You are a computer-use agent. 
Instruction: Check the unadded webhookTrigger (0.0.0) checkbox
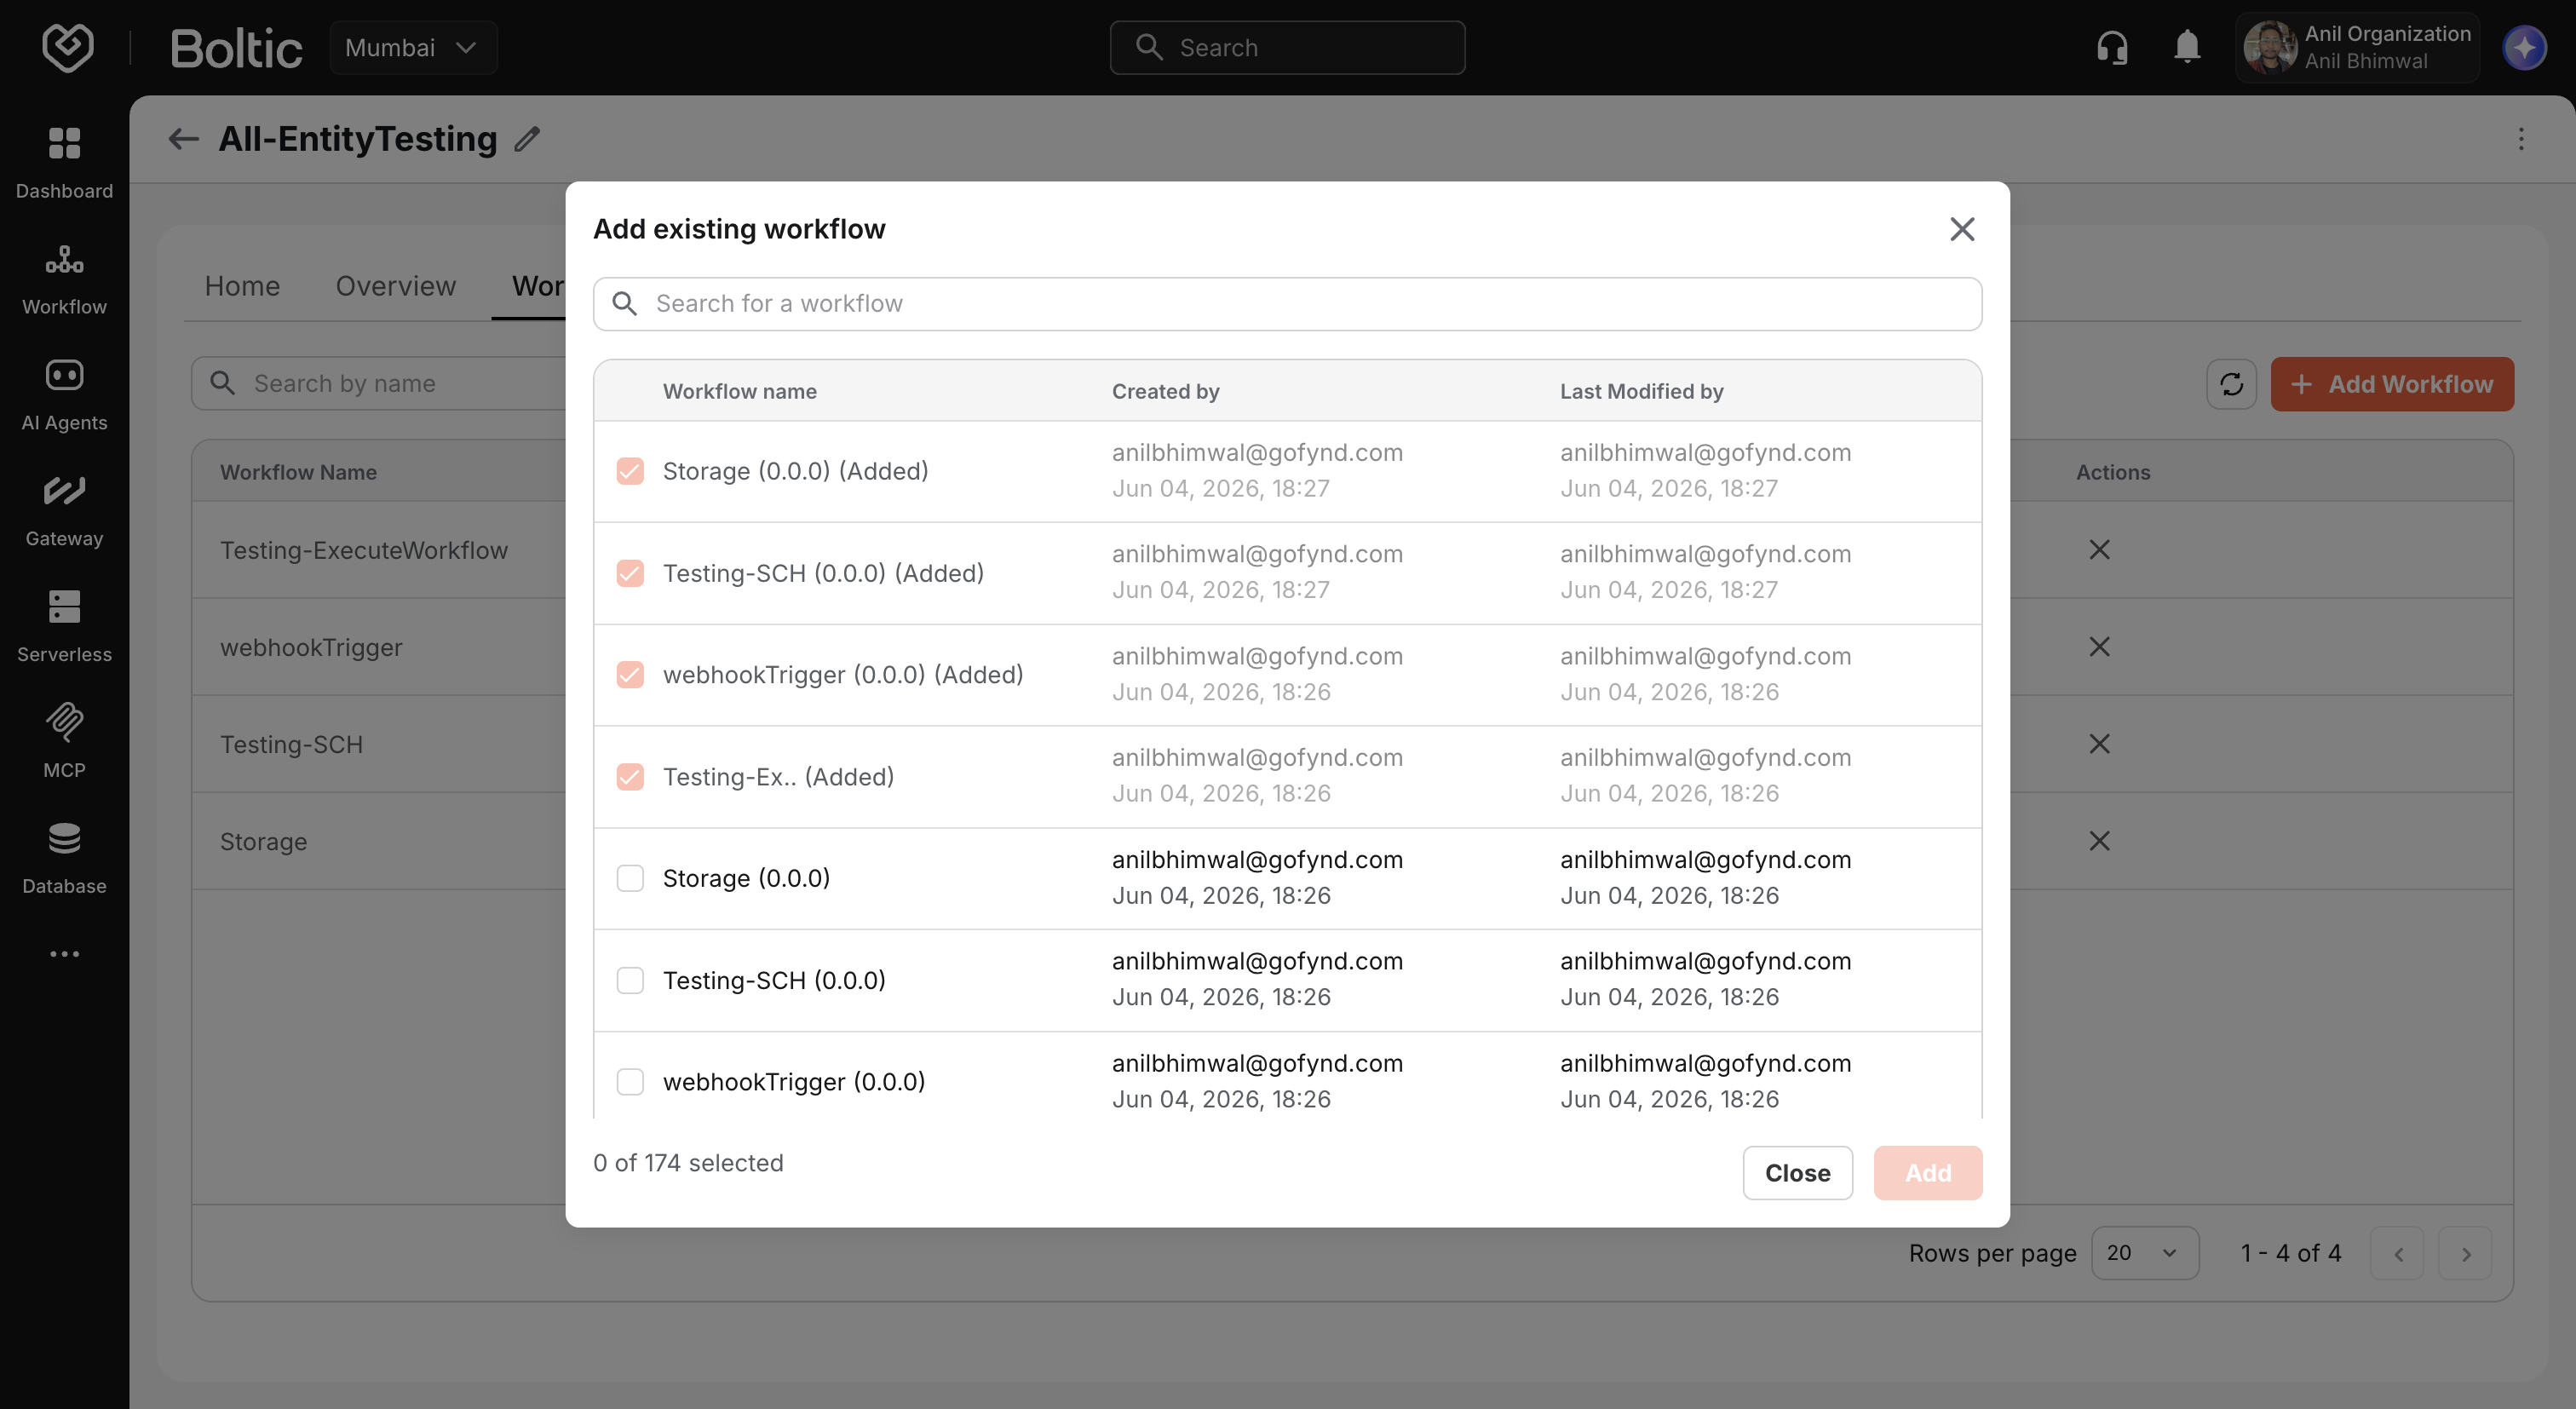(630, 1082)
